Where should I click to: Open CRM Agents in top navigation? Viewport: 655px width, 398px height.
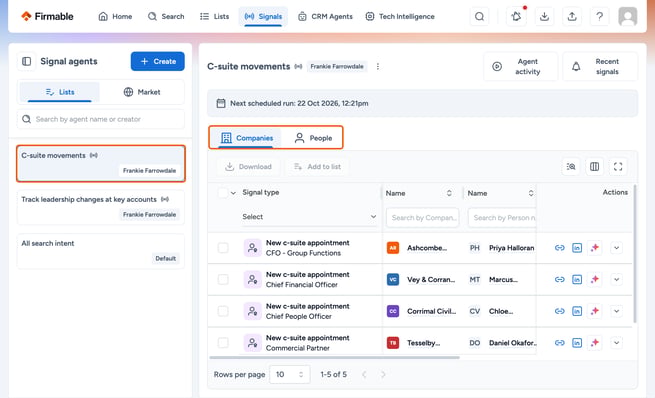click(325, 16)
